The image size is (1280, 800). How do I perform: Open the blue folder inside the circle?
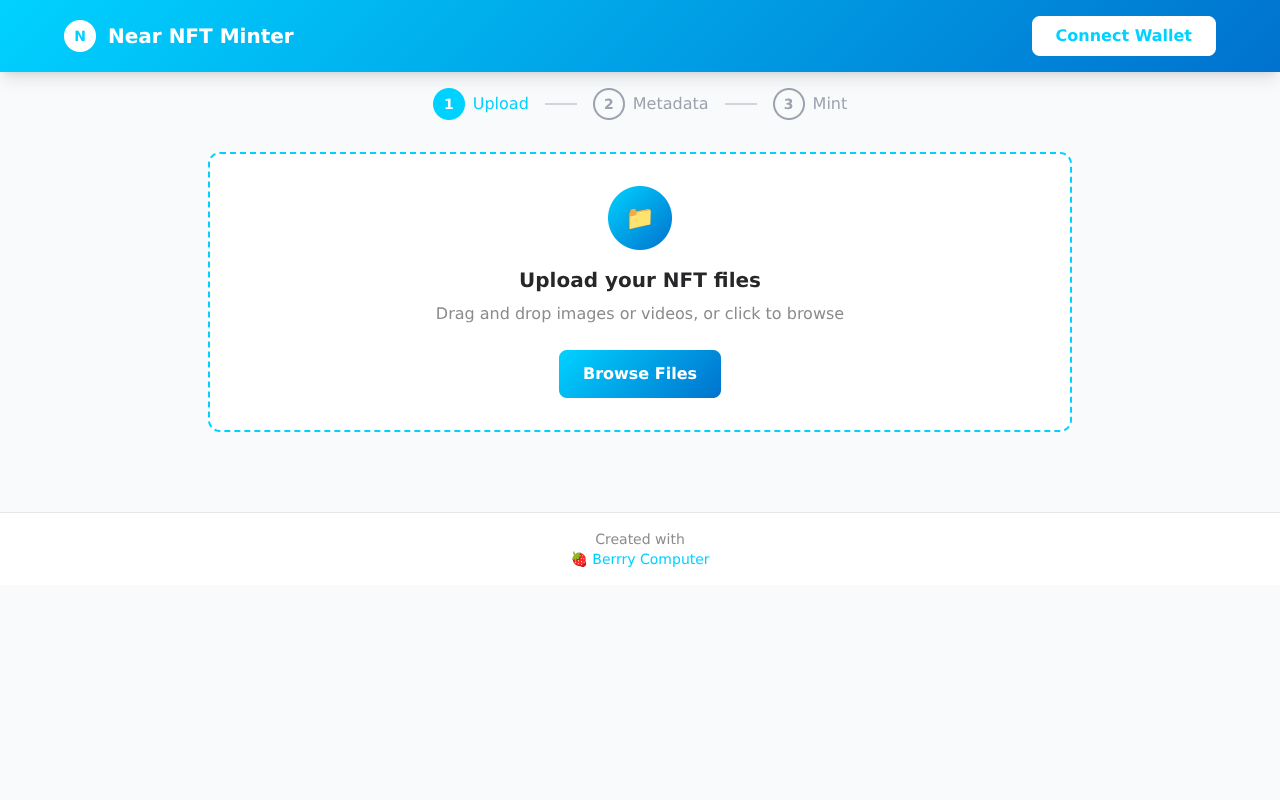pos(640,218)
